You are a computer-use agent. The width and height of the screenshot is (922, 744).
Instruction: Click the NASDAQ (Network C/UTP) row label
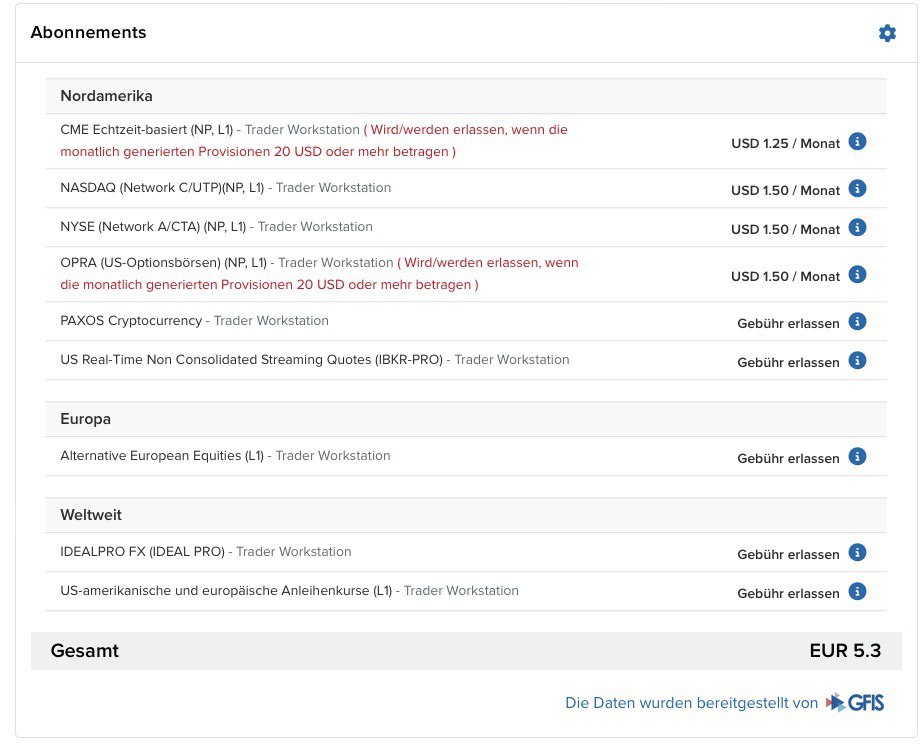tap(162, 188)
